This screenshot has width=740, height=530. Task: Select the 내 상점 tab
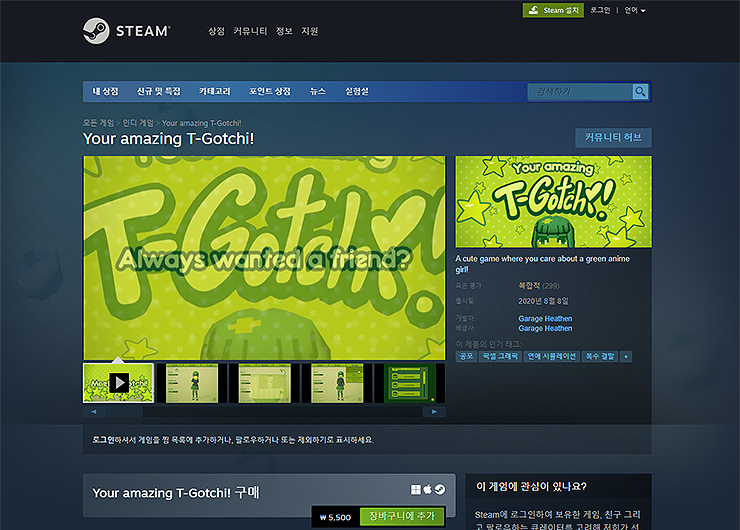click(105, 92)
